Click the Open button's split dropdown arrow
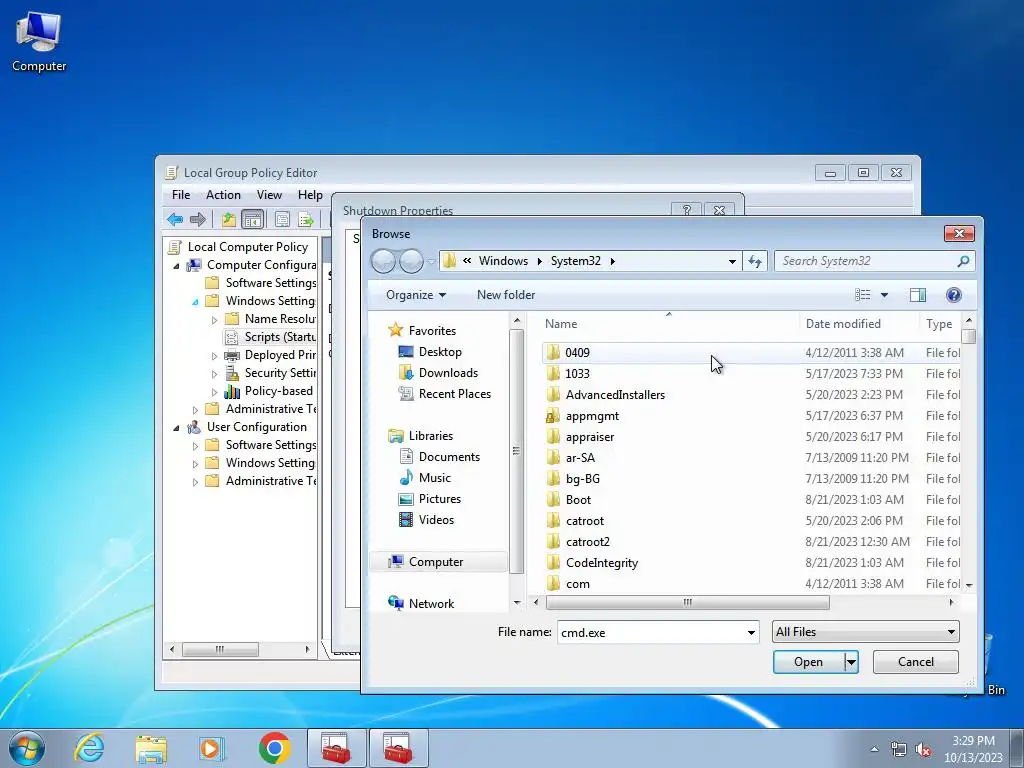The width and height of the screenshot is (1024, 768). (x=851, y=662)
